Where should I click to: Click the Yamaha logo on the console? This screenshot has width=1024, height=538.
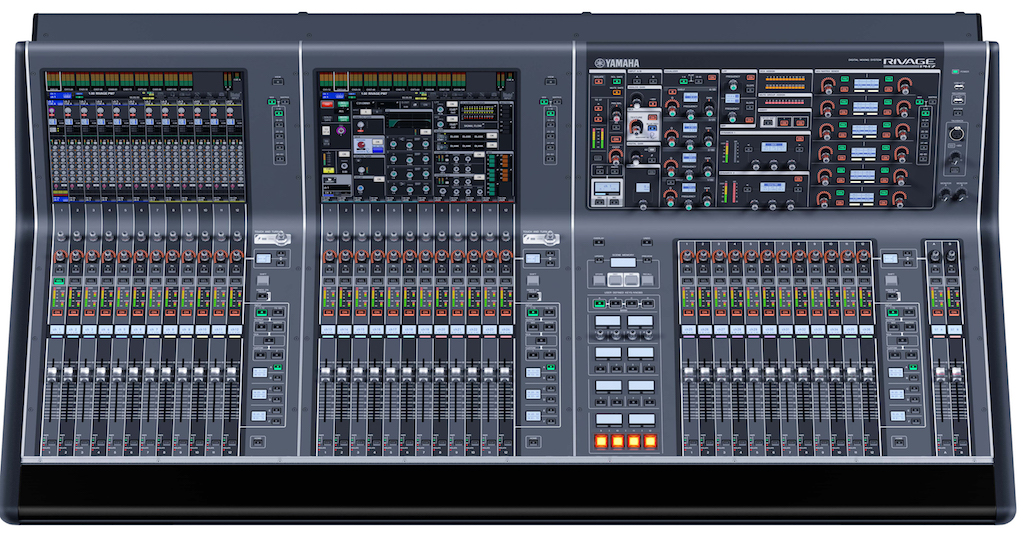[x=617, y=63]
